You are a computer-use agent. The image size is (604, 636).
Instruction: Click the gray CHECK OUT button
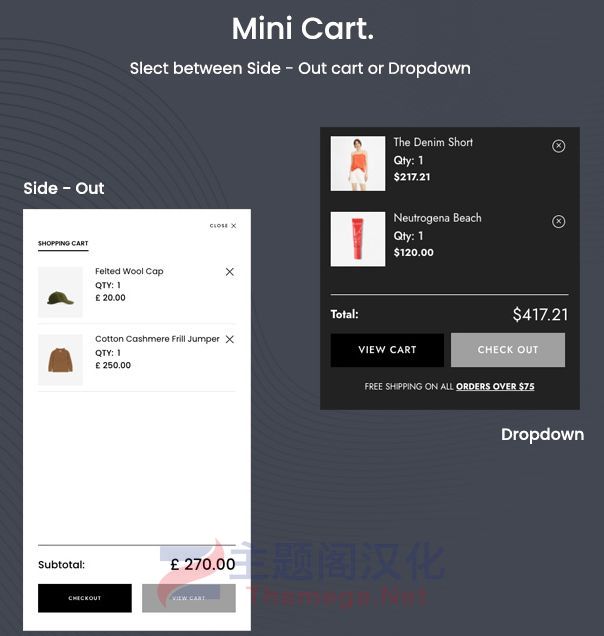(508, 350)
